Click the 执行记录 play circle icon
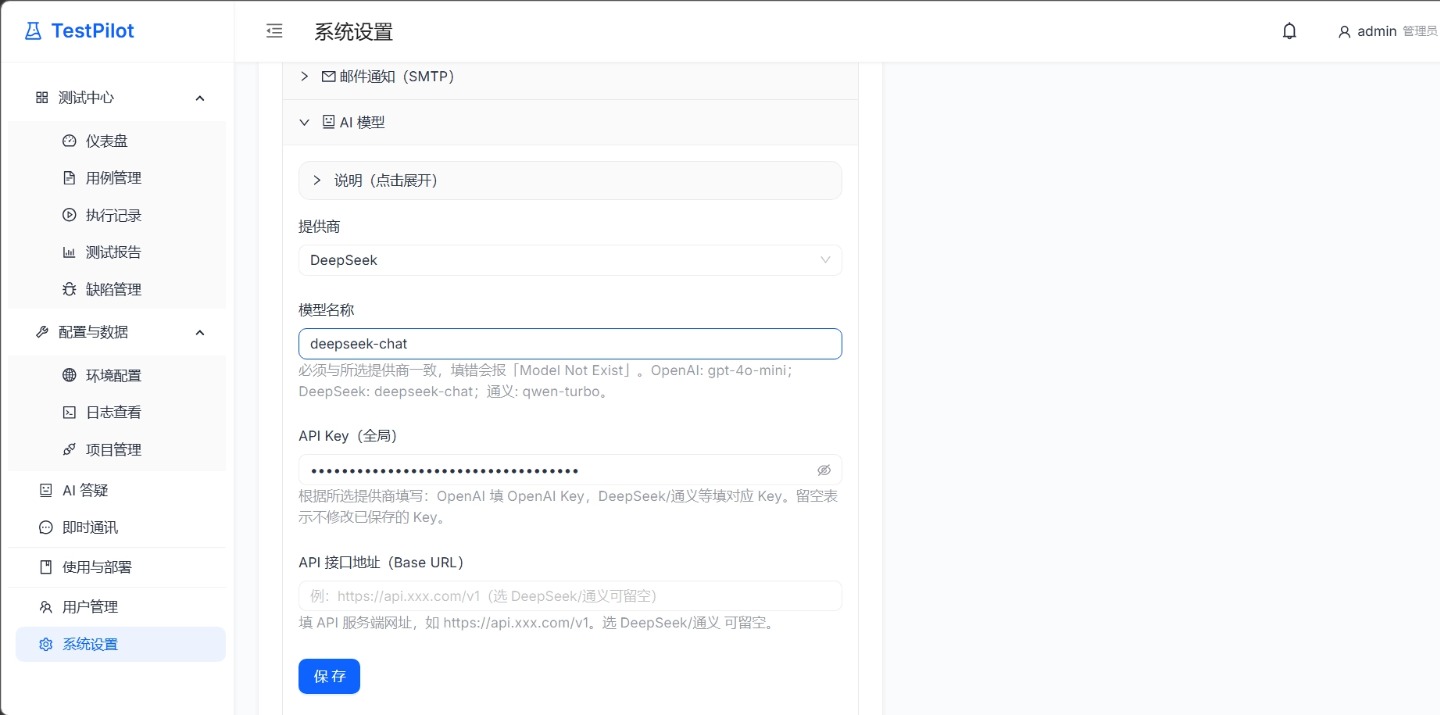The height and width of the screenshot is (715, 1440). coord(69,215)
